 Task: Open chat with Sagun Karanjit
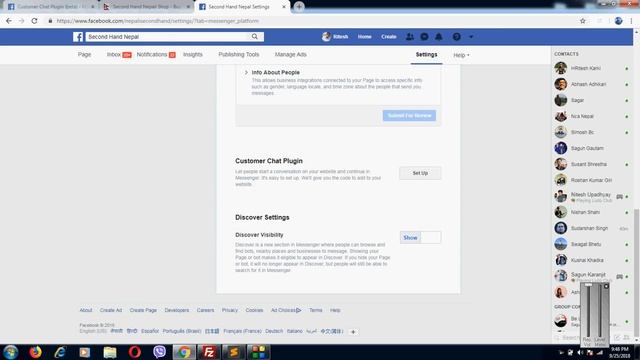[591, 276]
